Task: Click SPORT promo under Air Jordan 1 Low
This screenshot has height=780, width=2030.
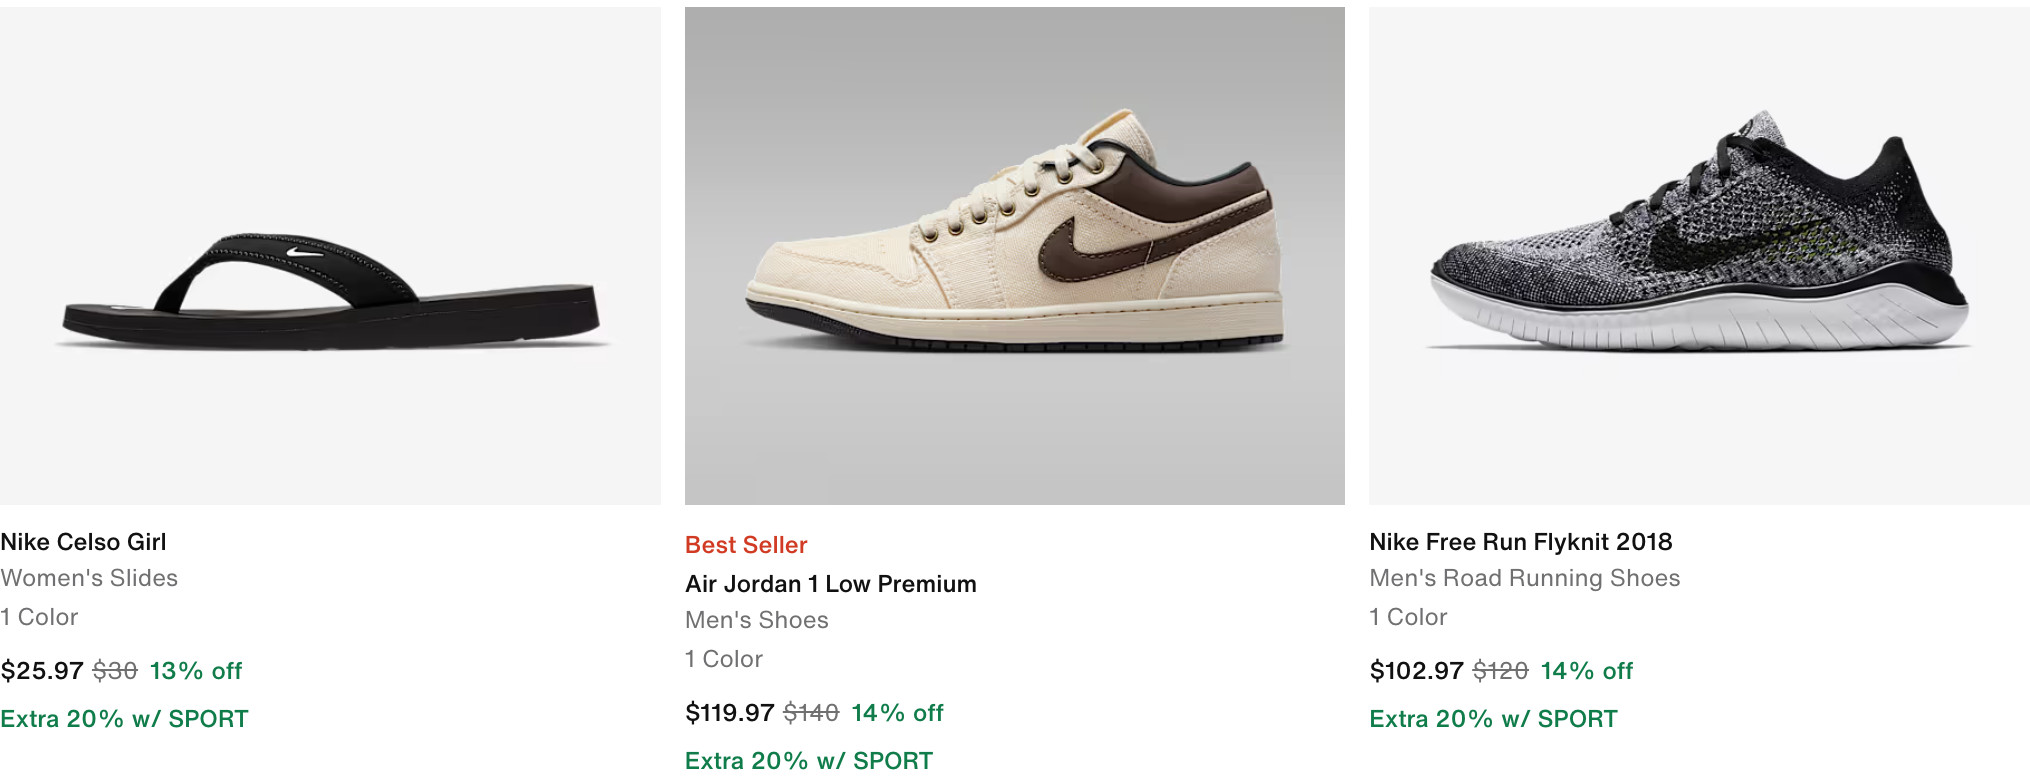Action: (808, 761)
